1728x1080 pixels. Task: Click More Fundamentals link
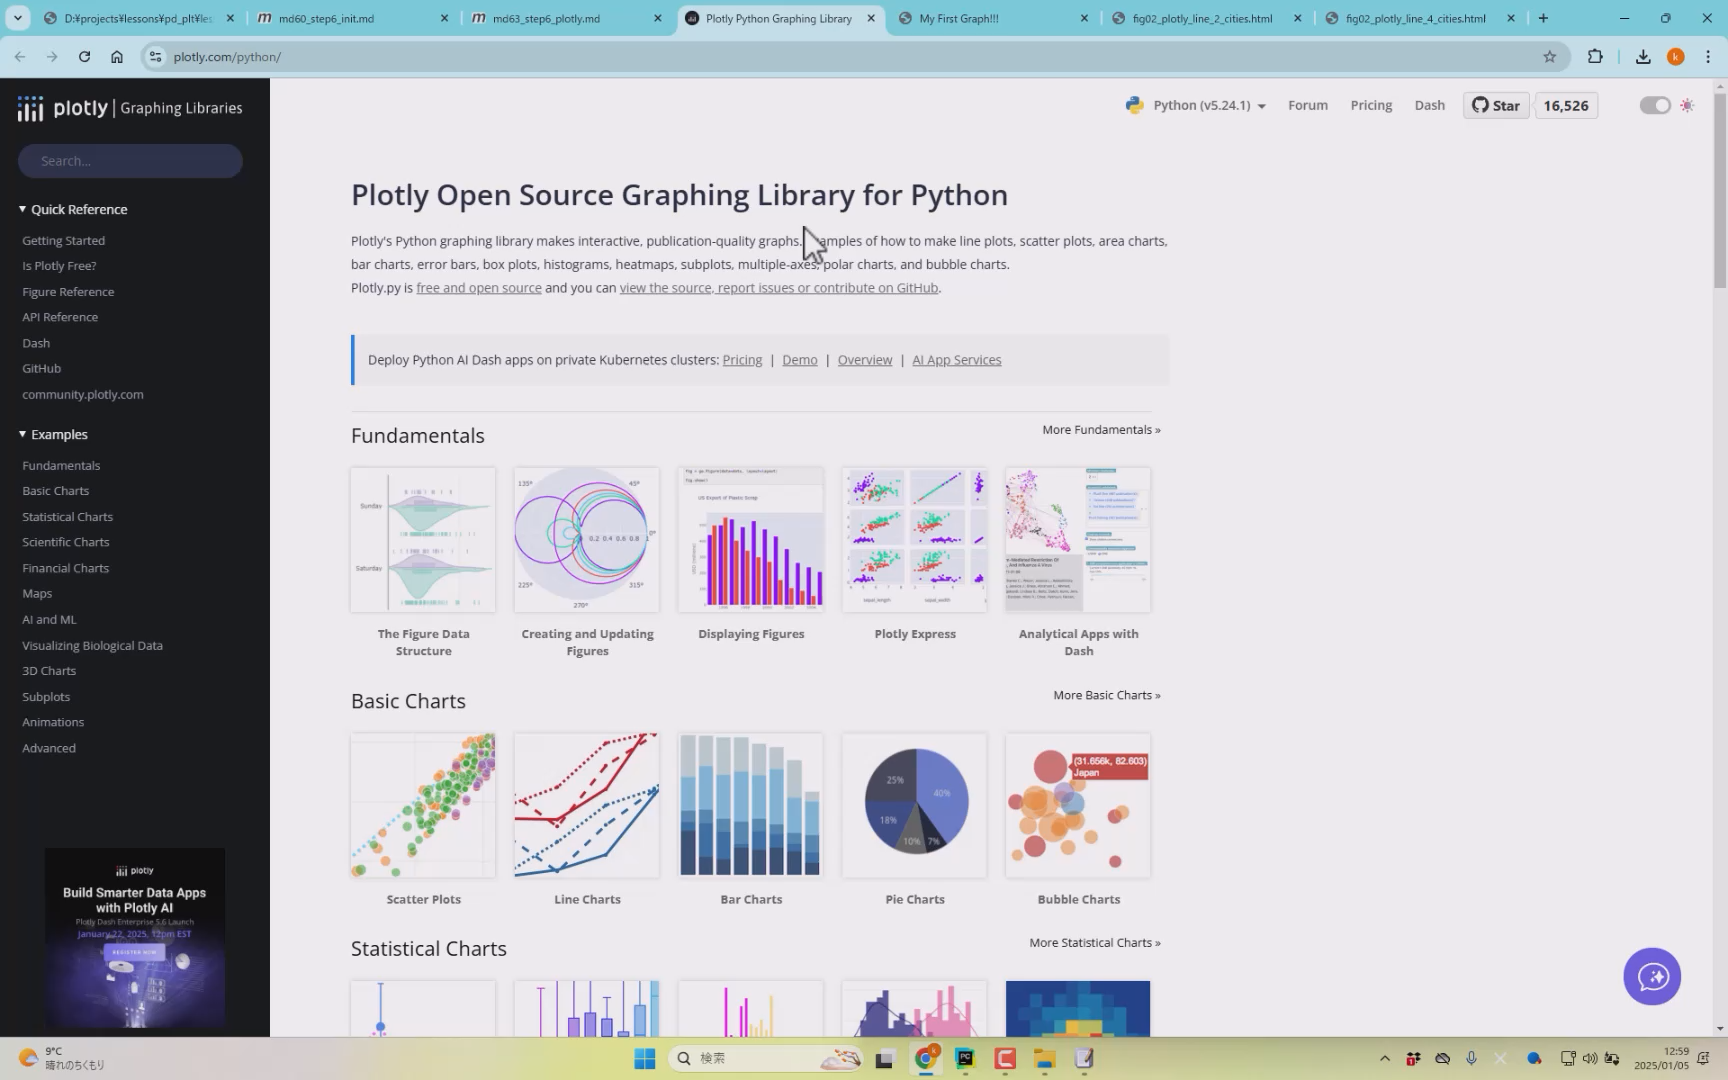click(x=1101, y=430)
